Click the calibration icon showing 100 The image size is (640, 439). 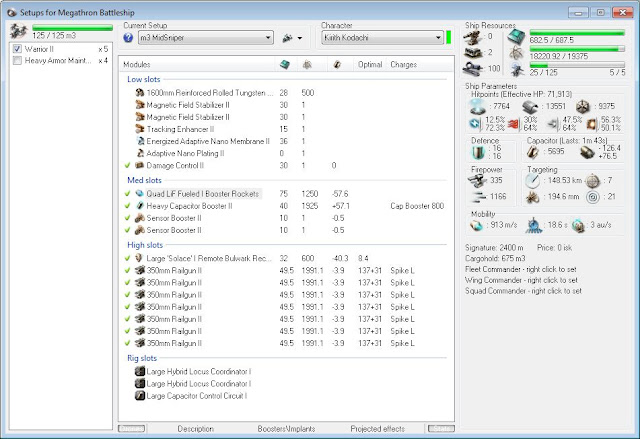pos(473,68)
